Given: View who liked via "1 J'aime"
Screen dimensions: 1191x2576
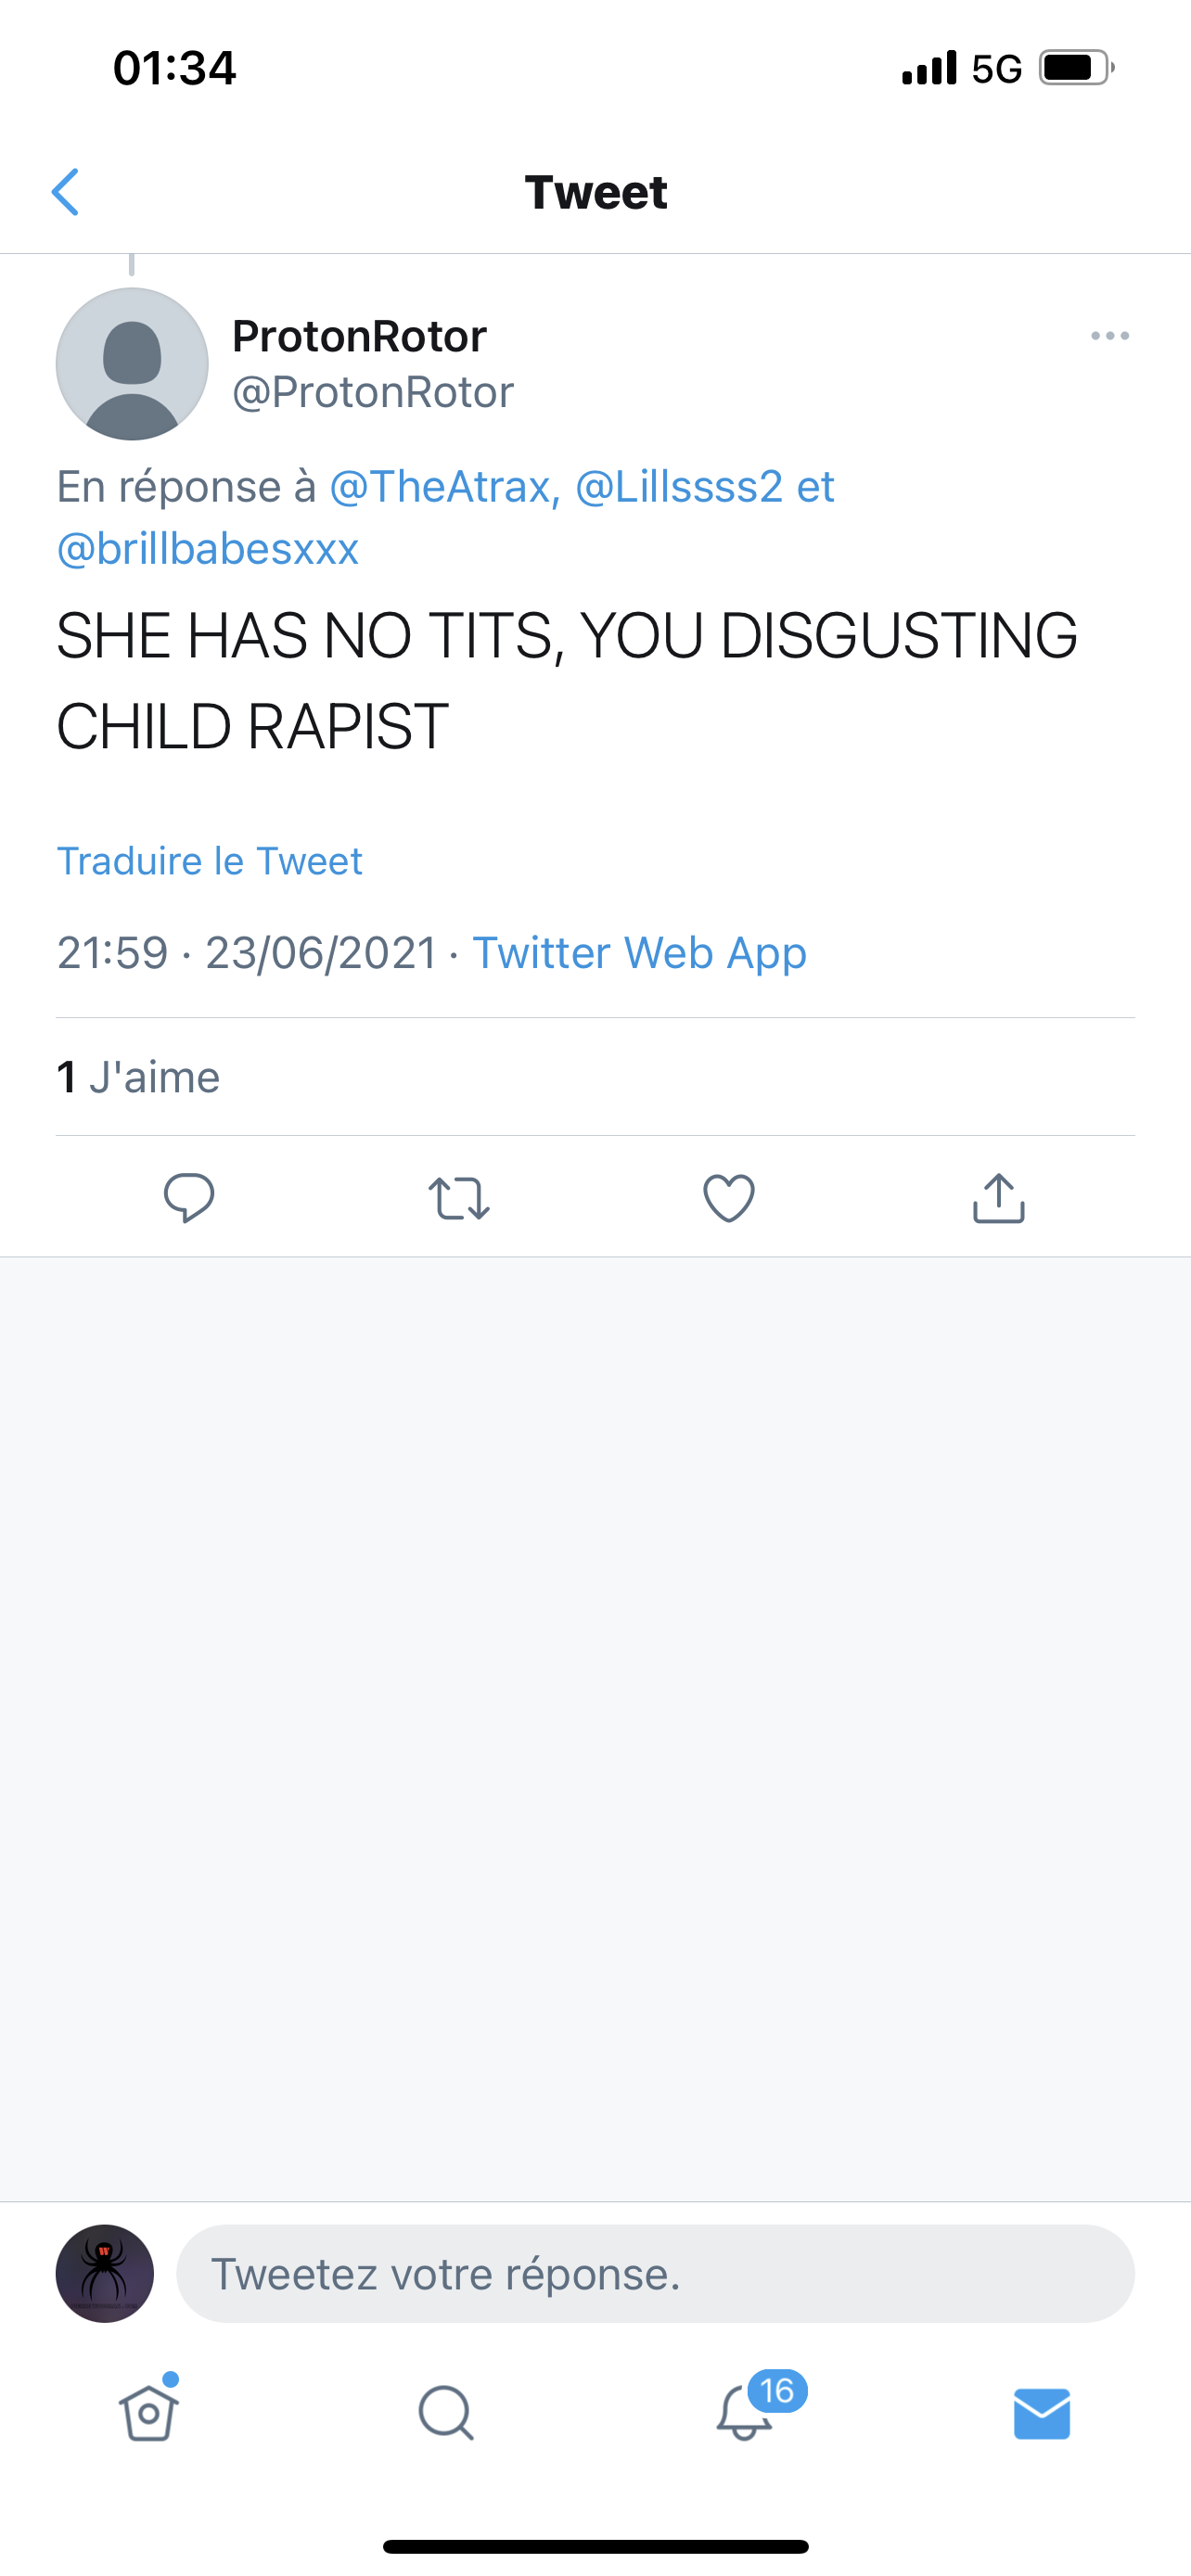Looking at the screenshot, I should coord(138,1077).
